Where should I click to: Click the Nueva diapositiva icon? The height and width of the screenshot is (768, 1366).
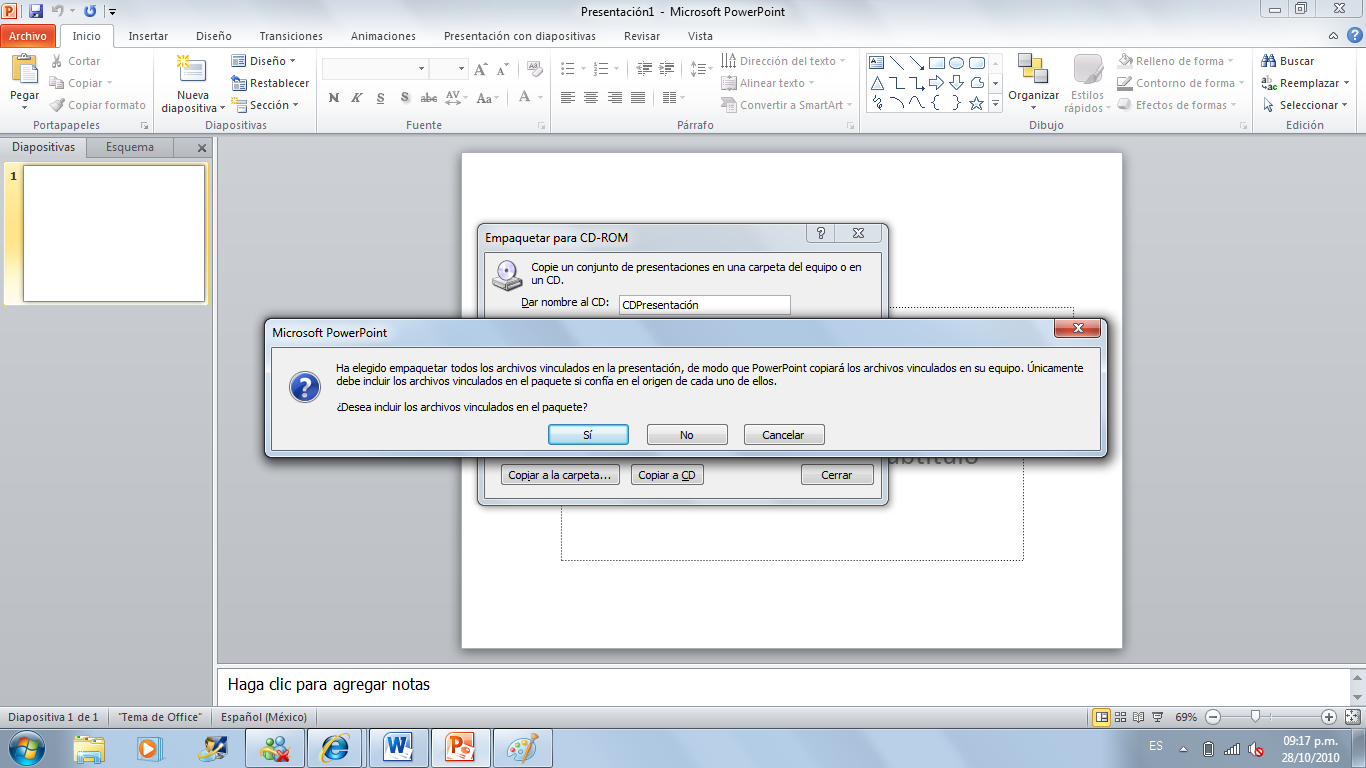[190, 70]
